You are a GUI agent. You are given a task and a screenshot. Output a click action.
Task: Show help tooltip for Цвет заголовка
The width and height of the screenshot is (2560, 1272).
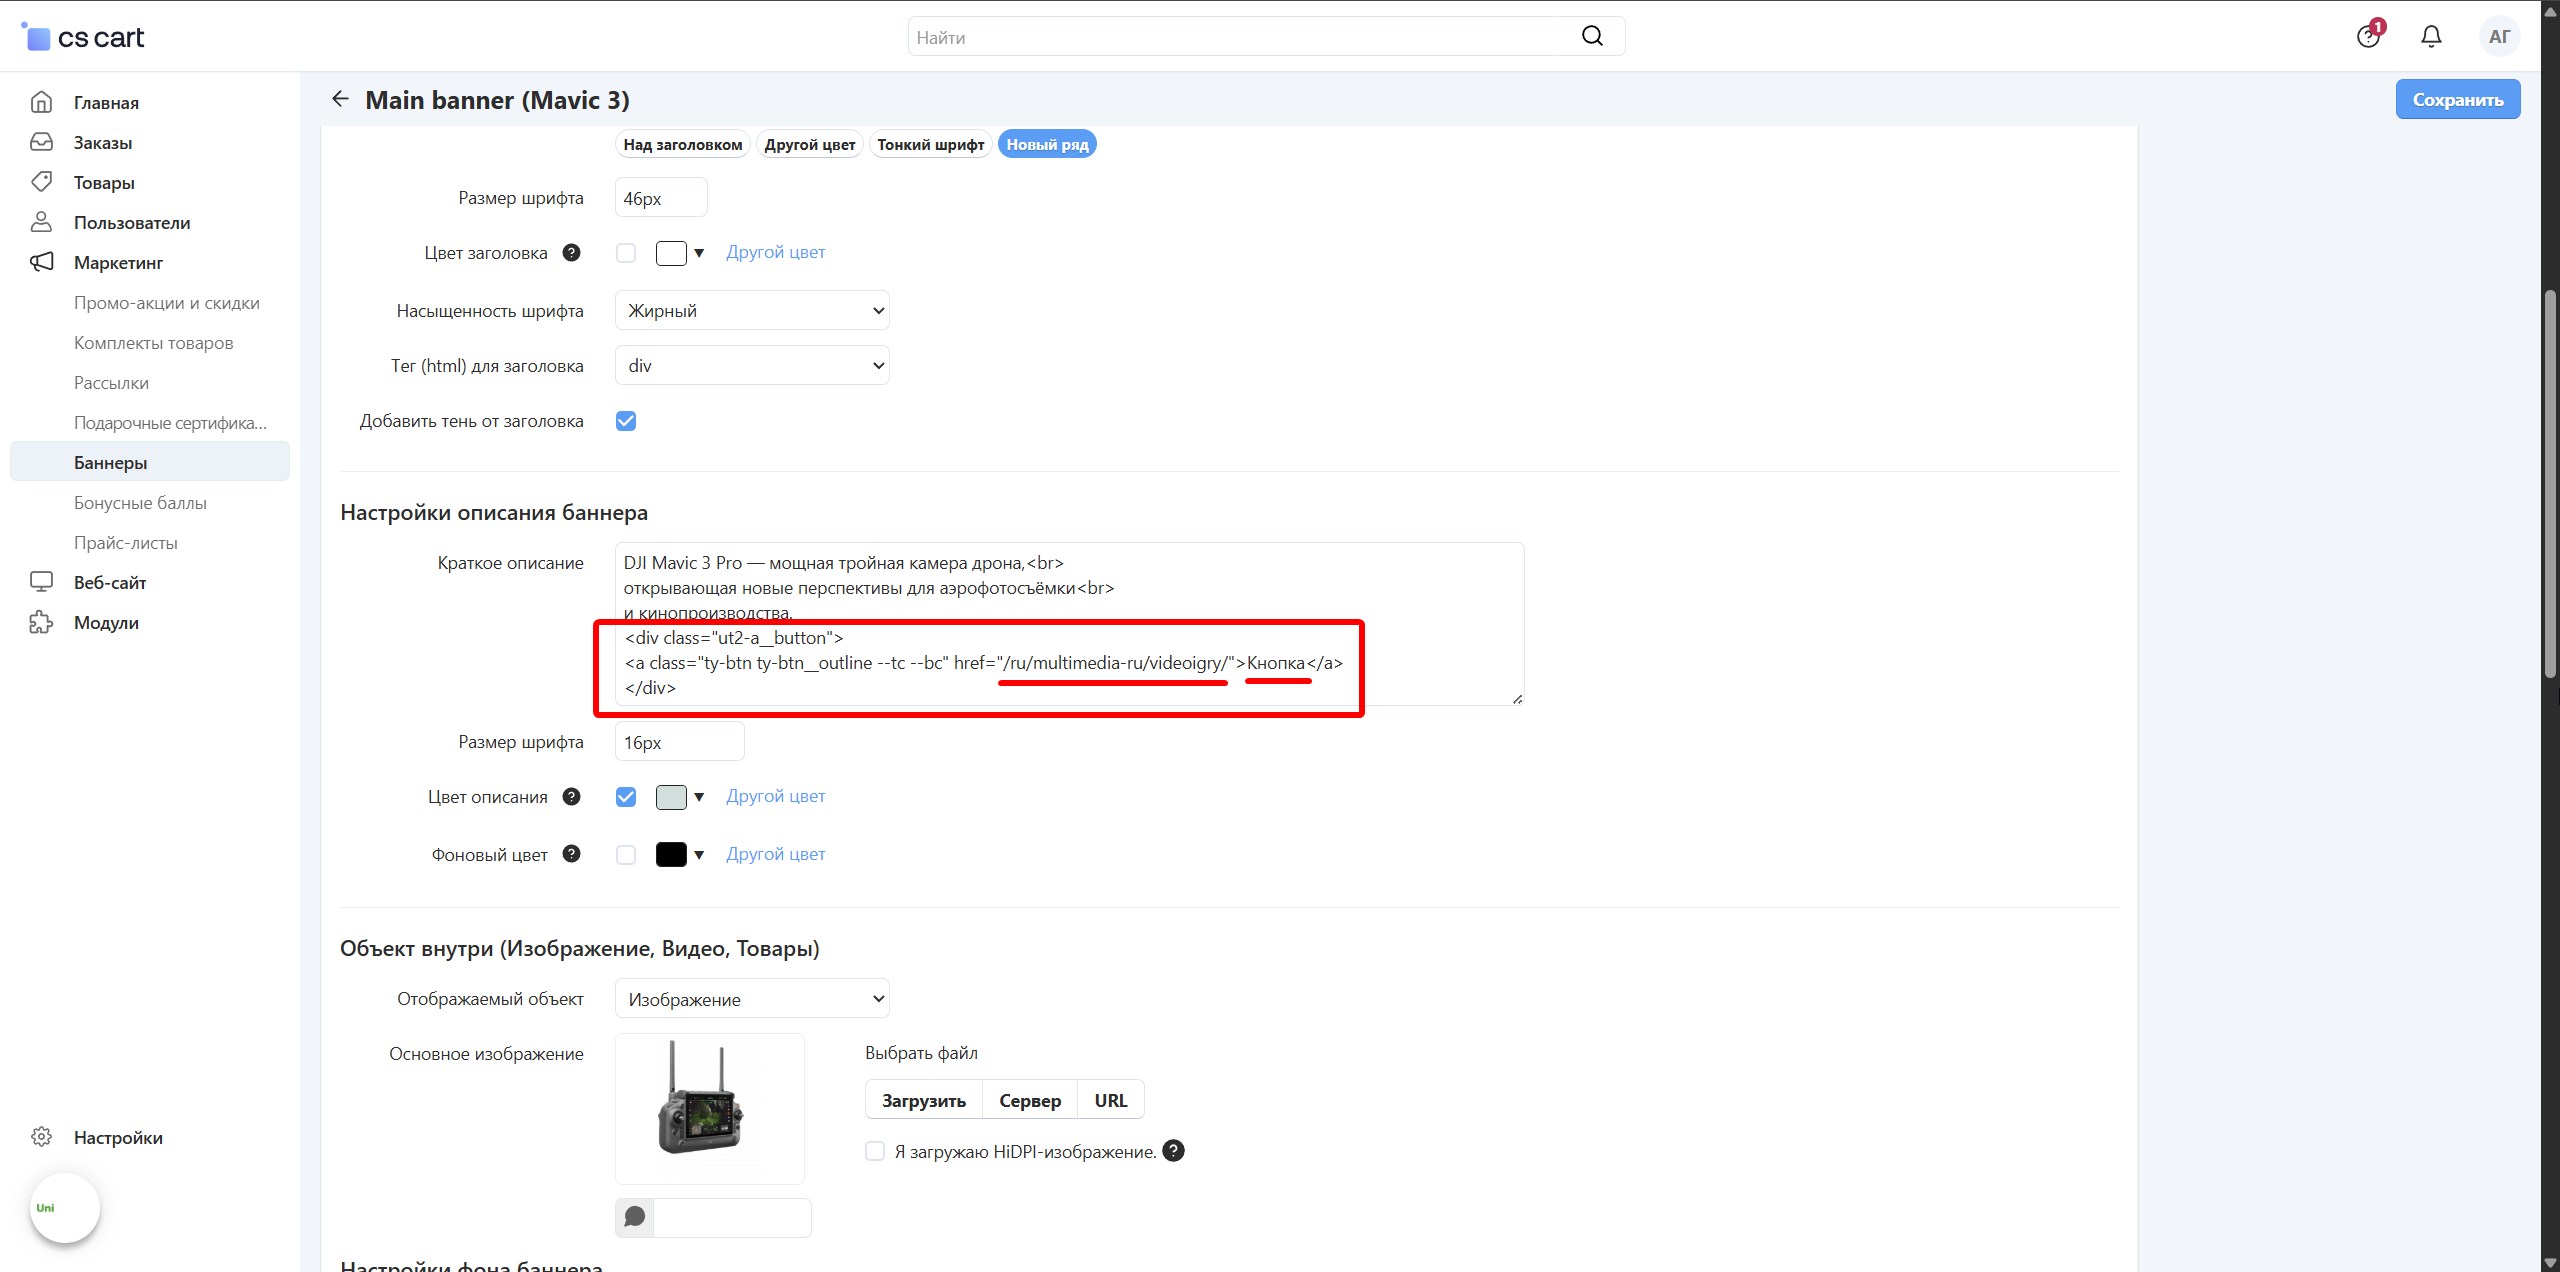(571, 252)
